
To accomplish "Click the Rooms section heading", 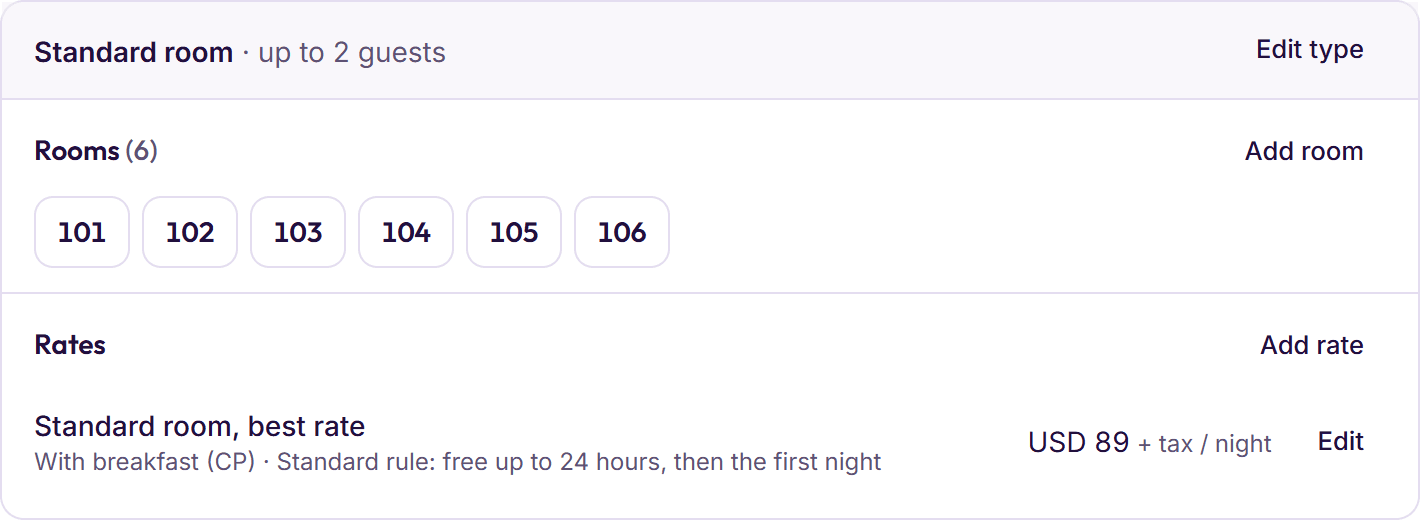I will pyautogui.click(x=77, y=151).
